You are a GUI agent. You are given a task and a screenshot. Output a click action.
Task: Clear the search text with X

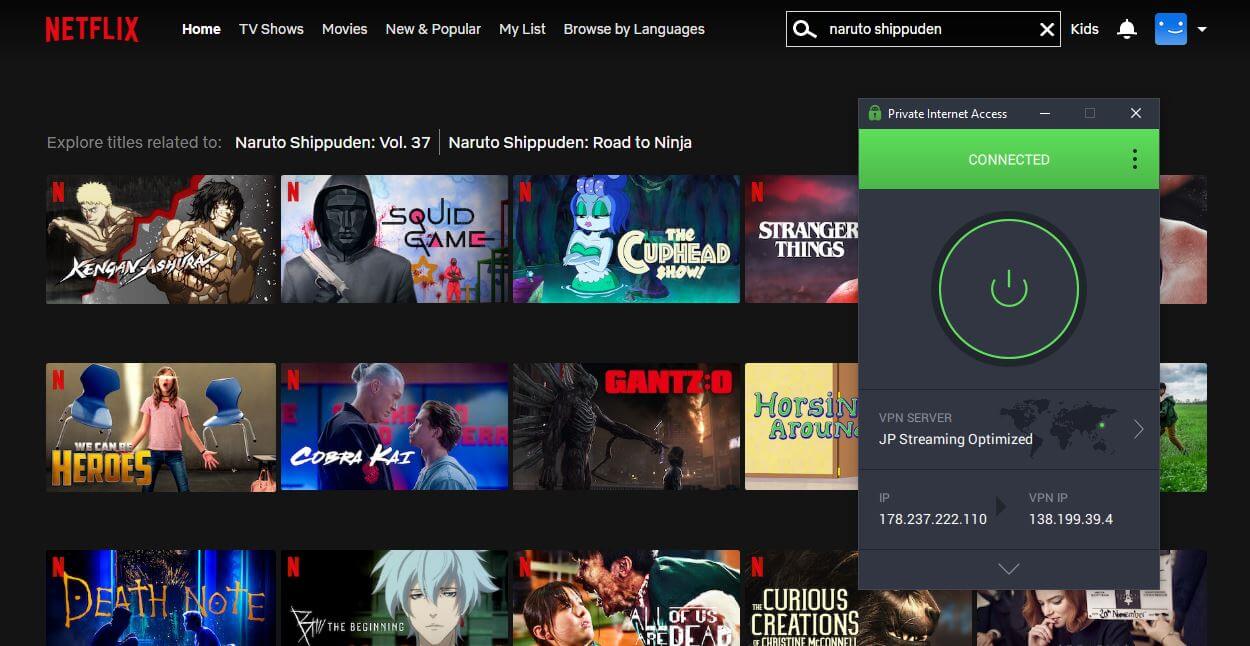[1047, 30]
